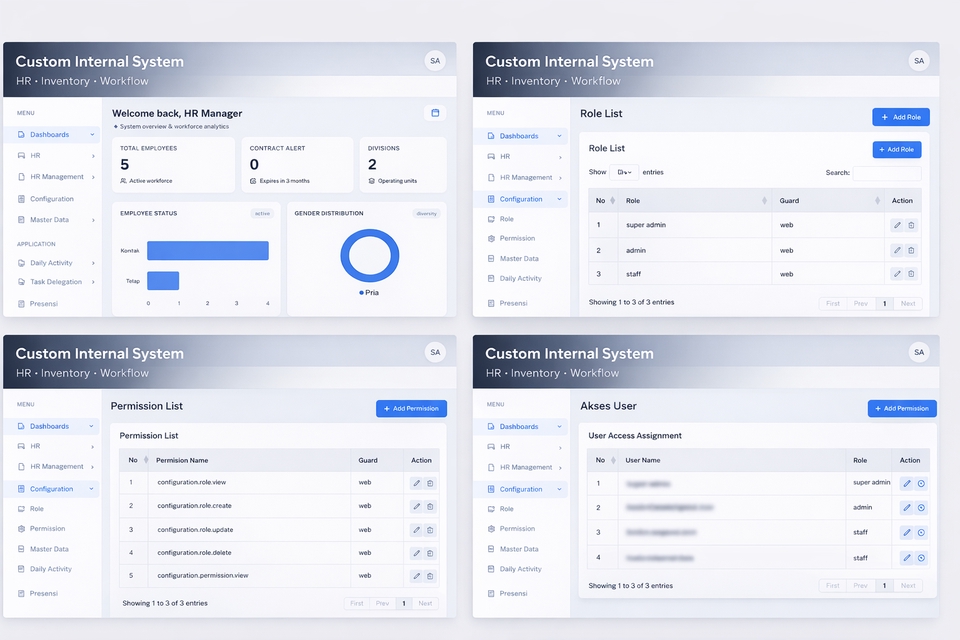Click the circular action icon in admin user row

point(921,508)
